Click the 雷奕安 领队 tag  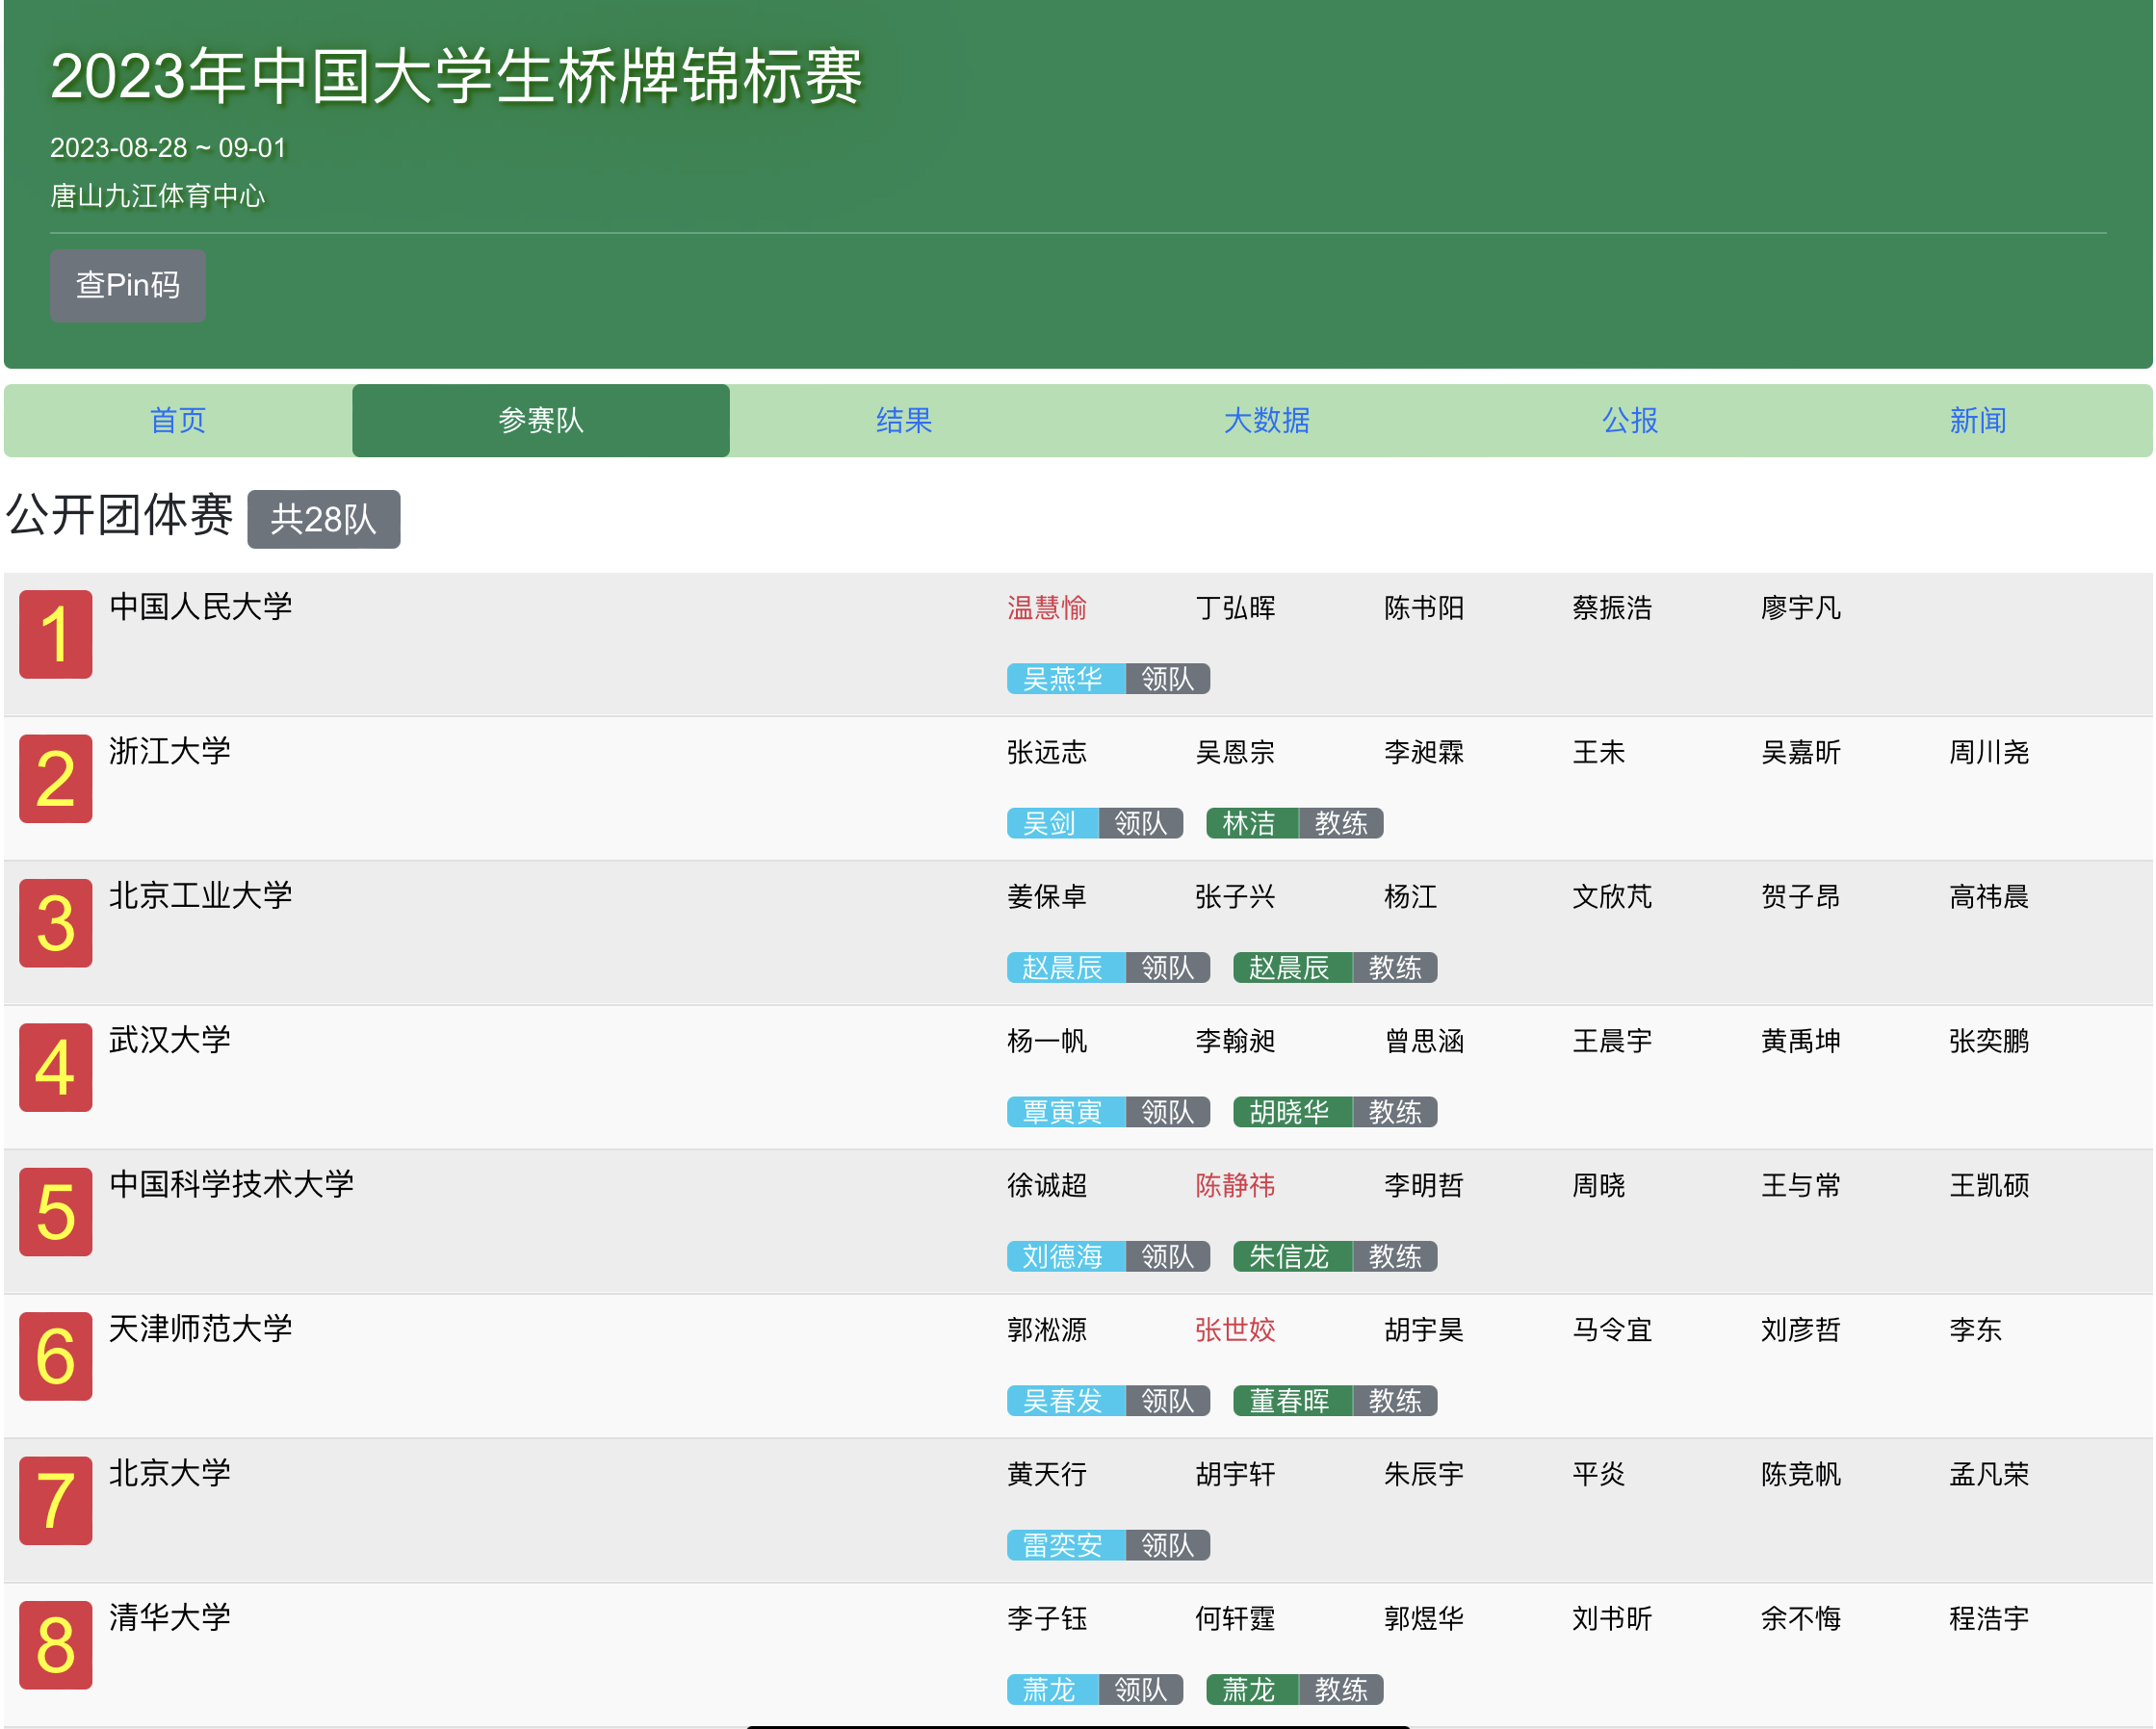pos(1109,1545)
